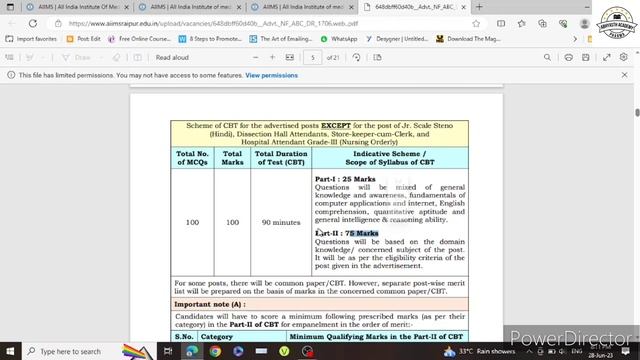Search within the PDF
The image size is (640, 360).
click(547, 58)
